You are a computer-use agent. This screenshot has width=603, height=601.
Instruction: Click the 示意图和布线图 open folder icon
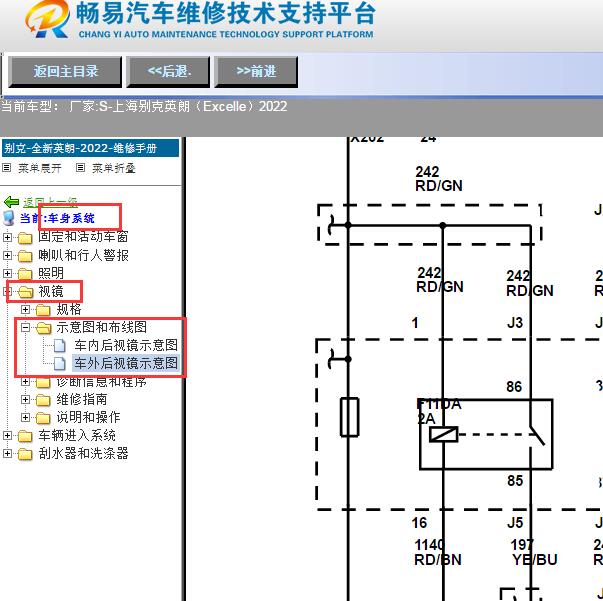[x=43, y=328]
